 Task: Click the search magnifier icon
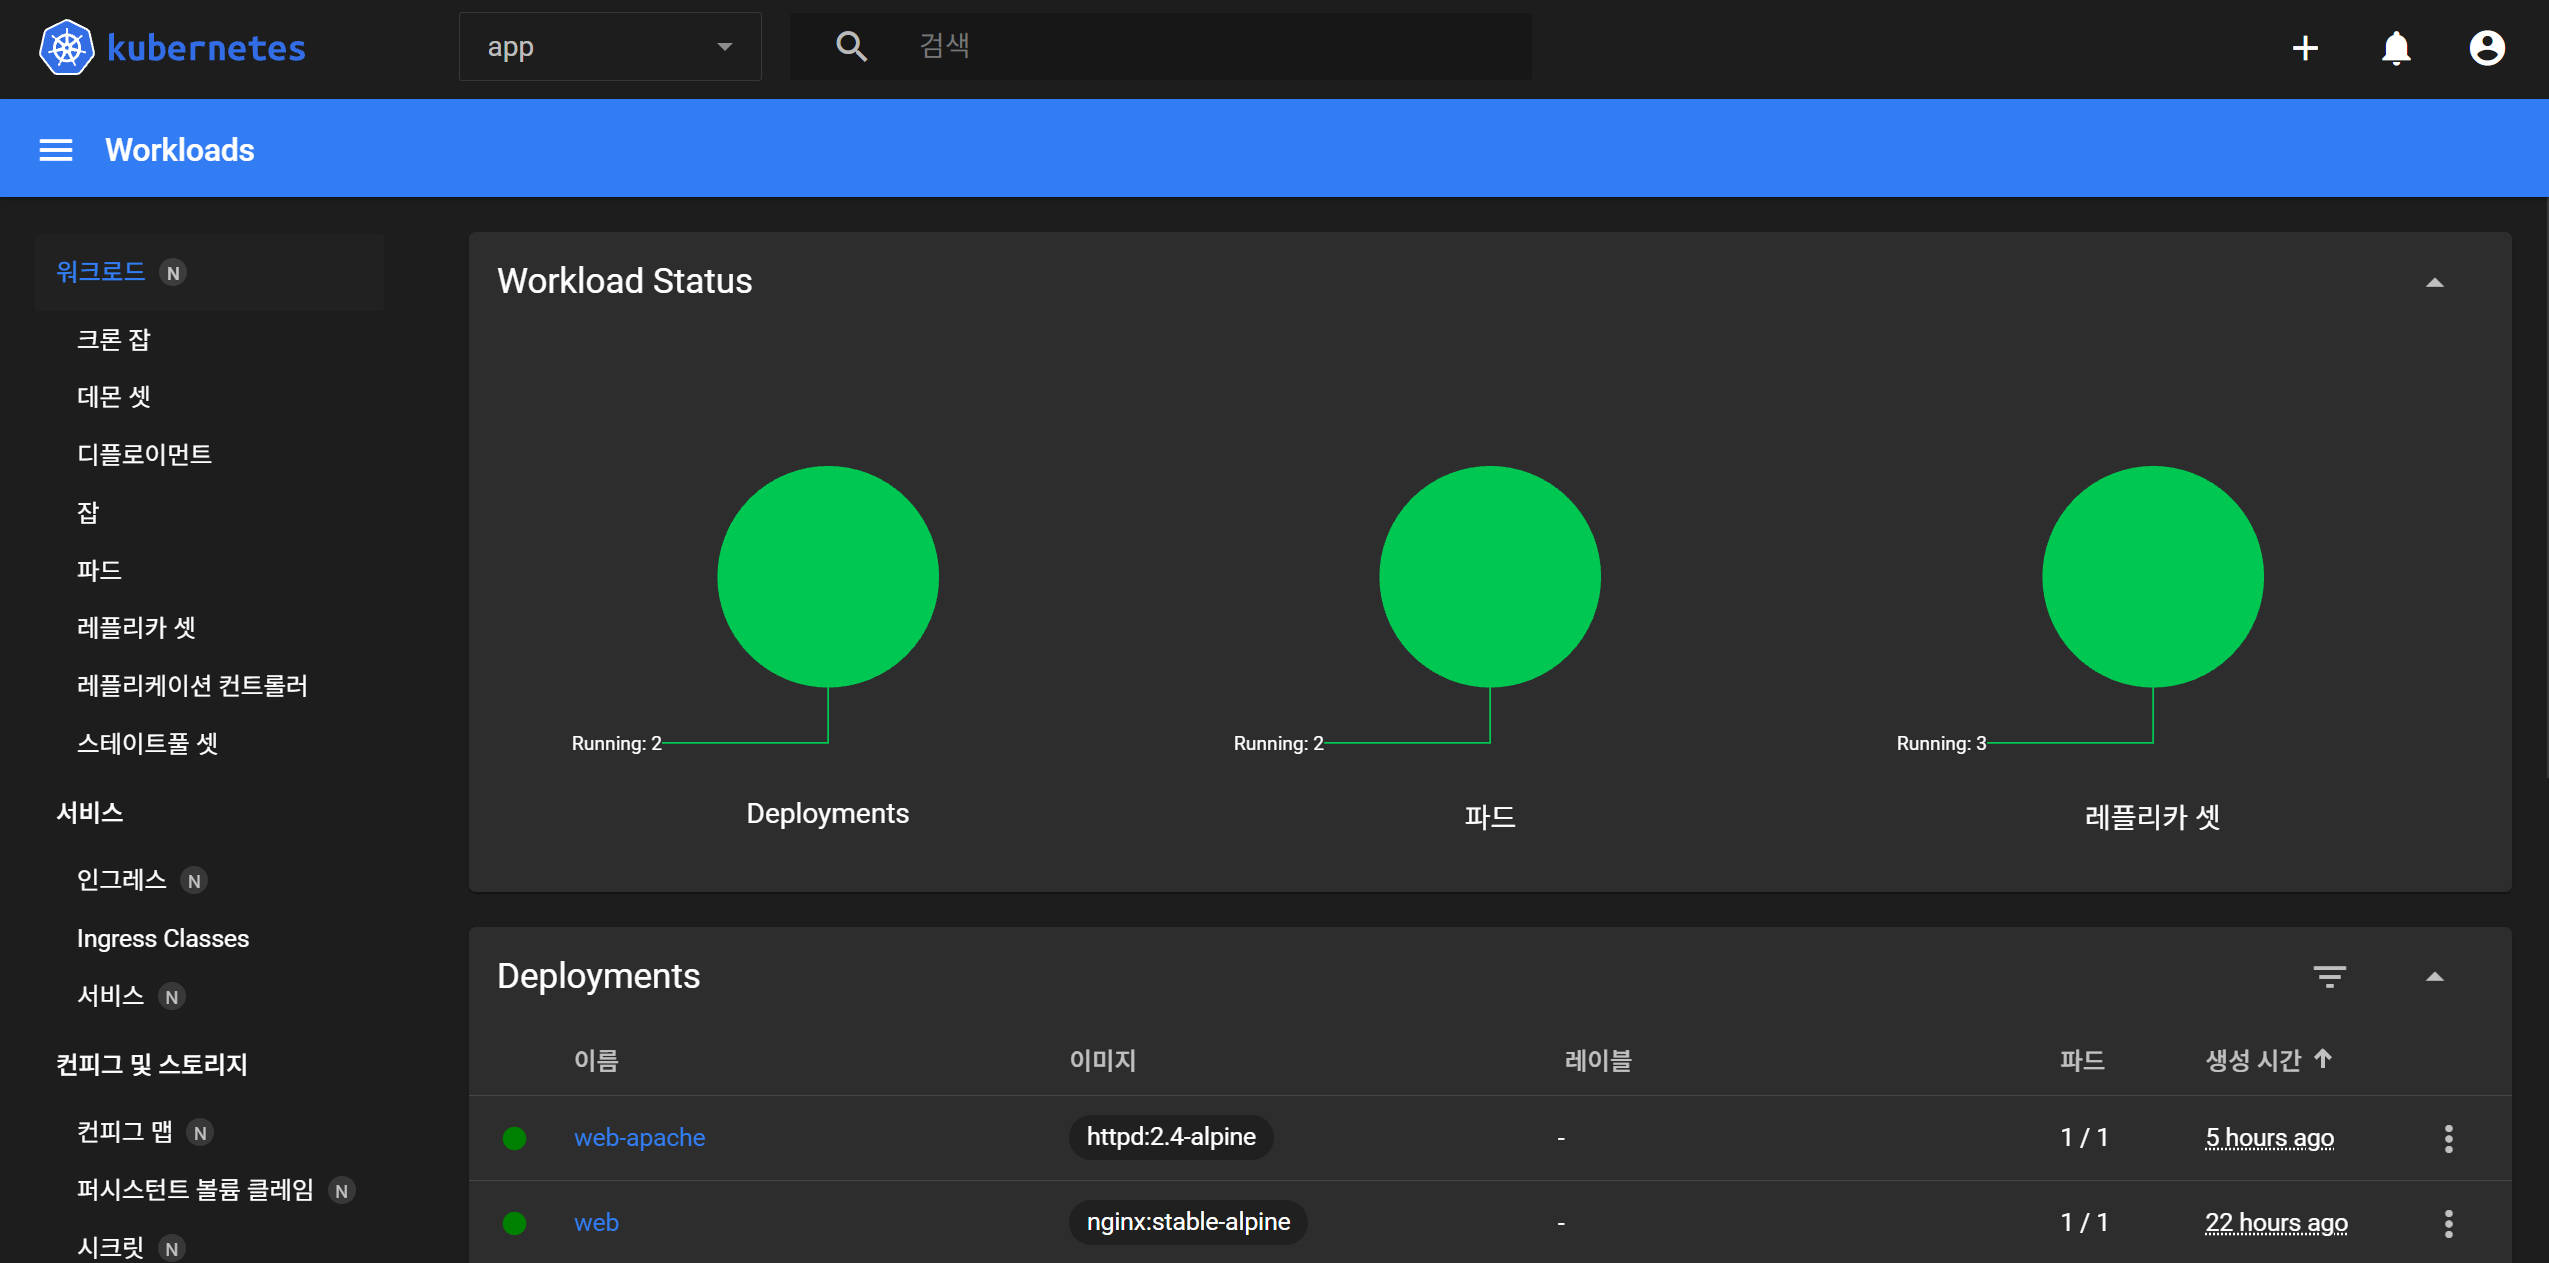851,46
